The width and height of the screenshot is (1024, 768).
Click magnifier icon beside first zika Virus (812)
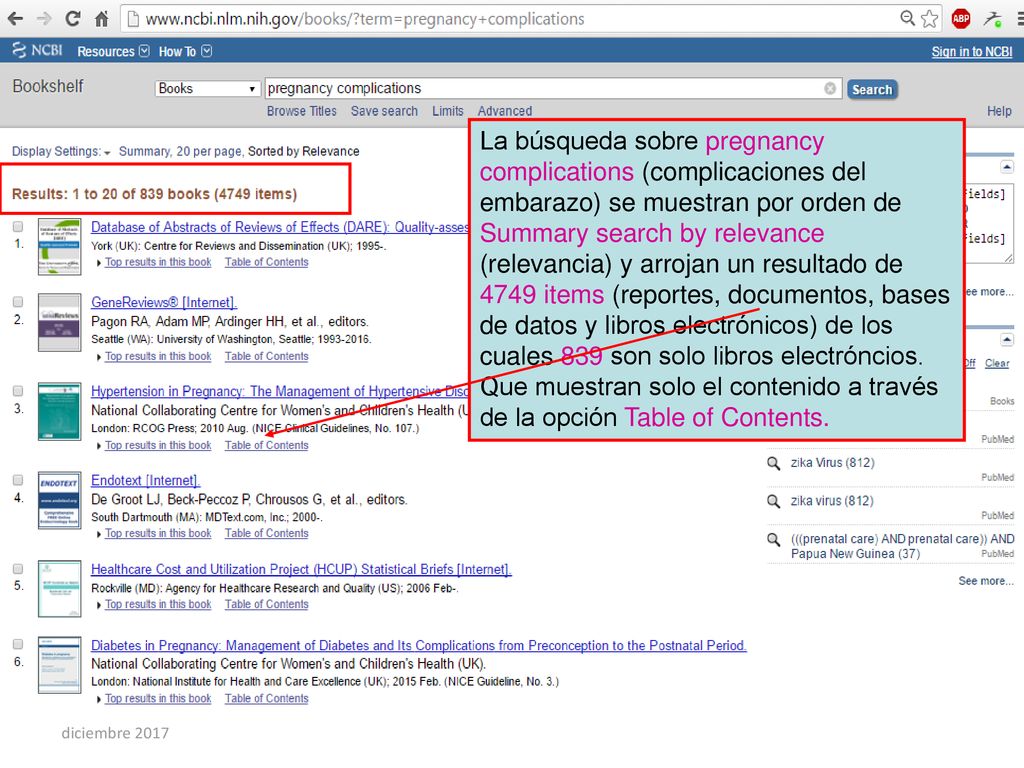point(773,463)
